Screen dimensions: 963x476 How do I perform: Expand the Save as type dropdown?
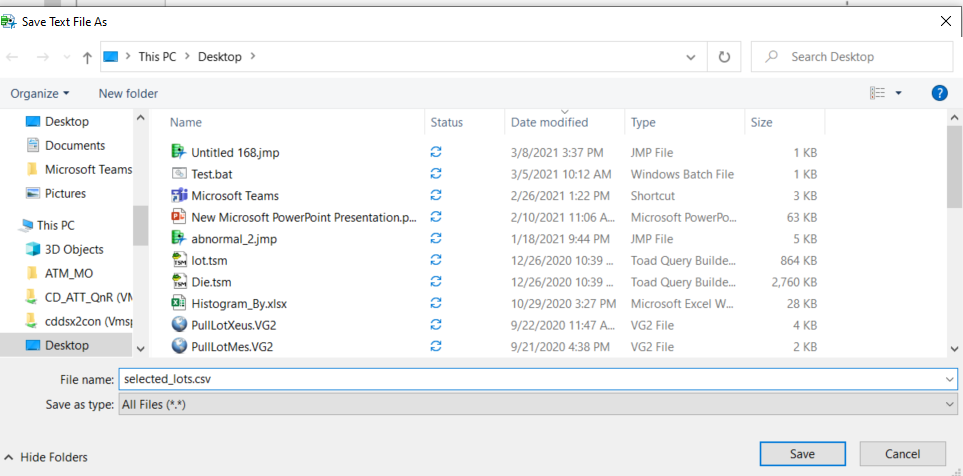coord(949,404)
